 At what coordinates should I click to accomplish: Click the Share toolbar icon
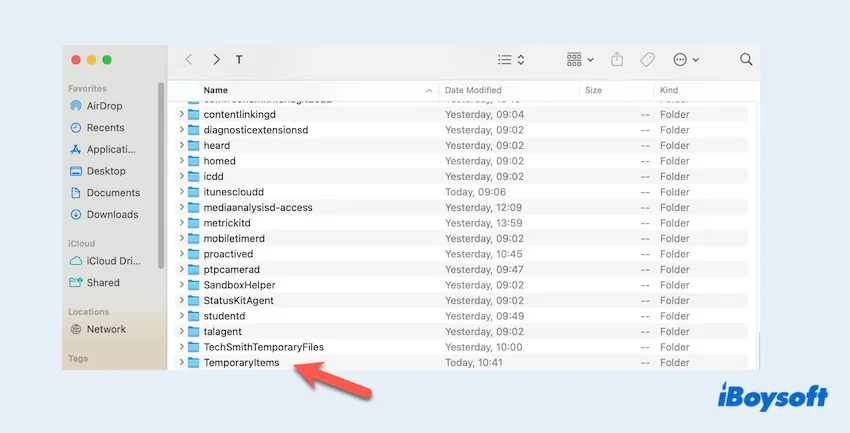617,60
